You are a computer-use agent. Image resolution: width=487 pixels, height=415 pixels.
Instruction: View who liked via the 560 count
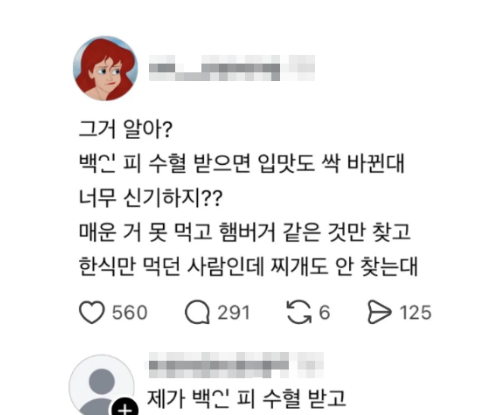[130, 313]
